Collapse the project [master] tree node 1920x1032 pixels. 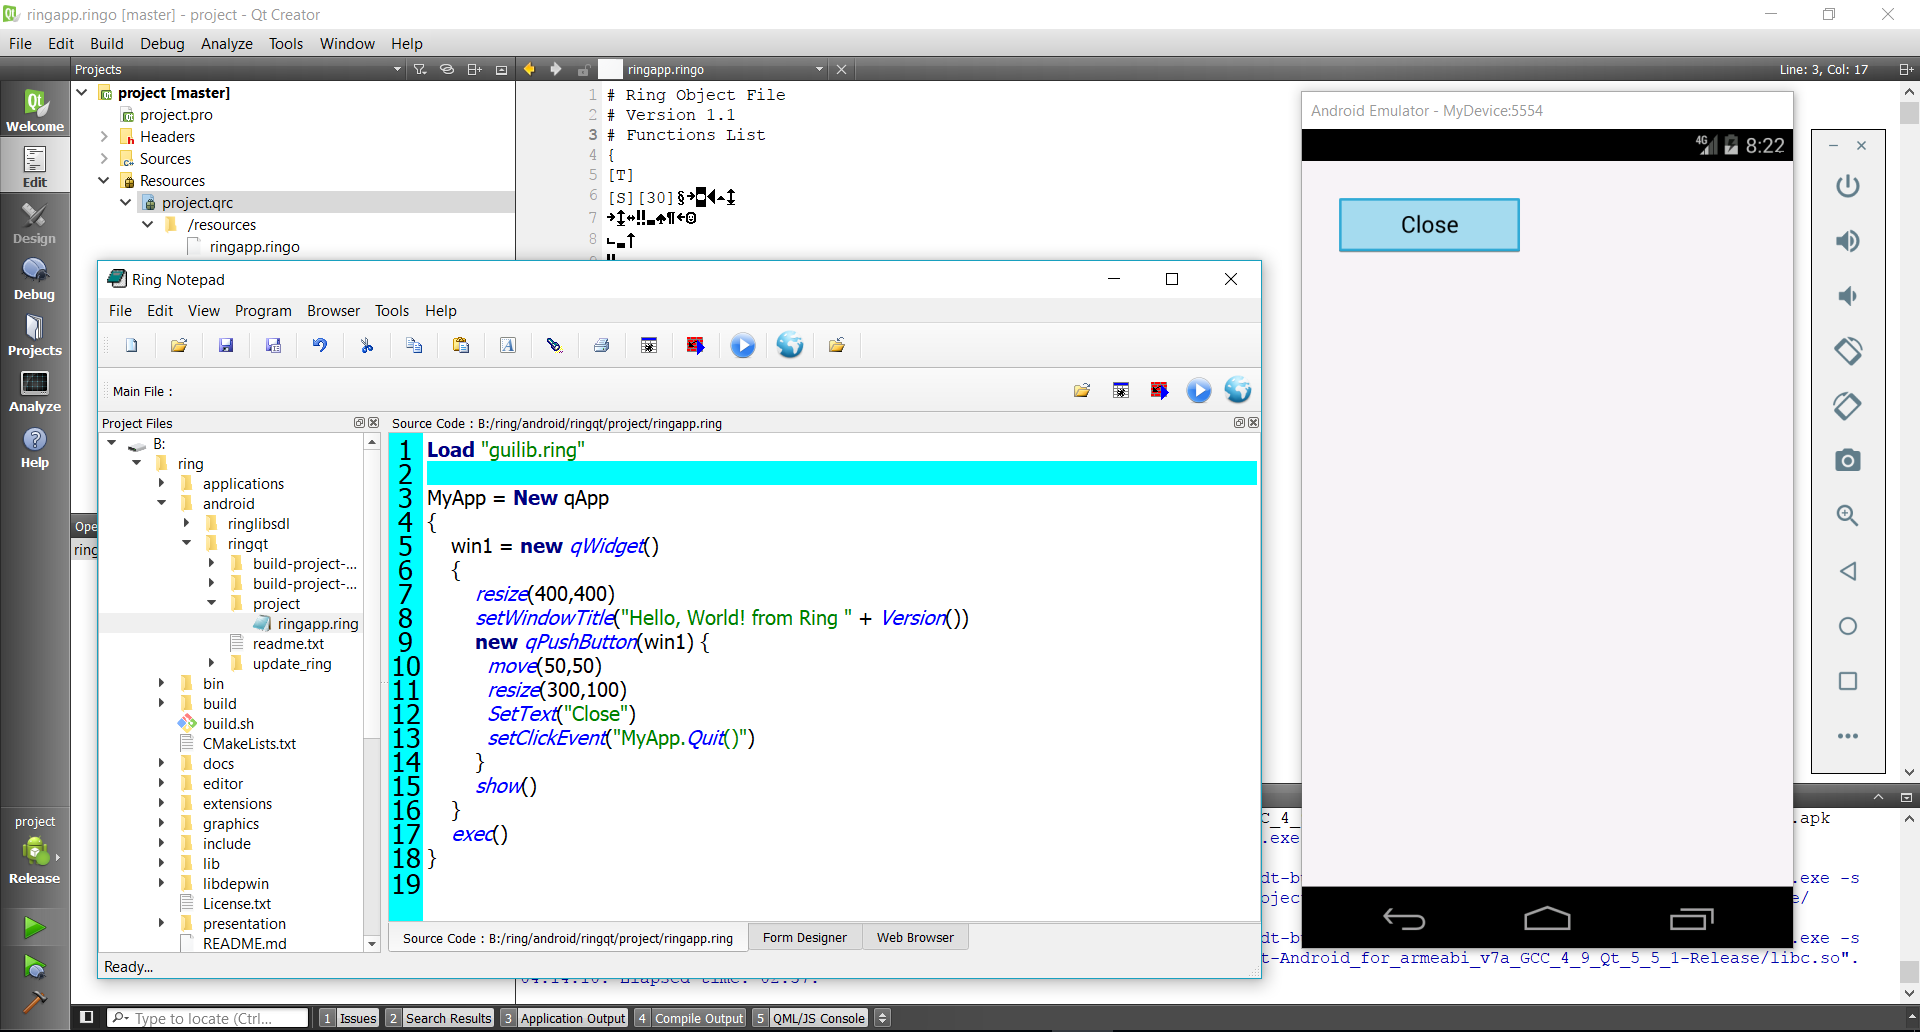point(82,92)
